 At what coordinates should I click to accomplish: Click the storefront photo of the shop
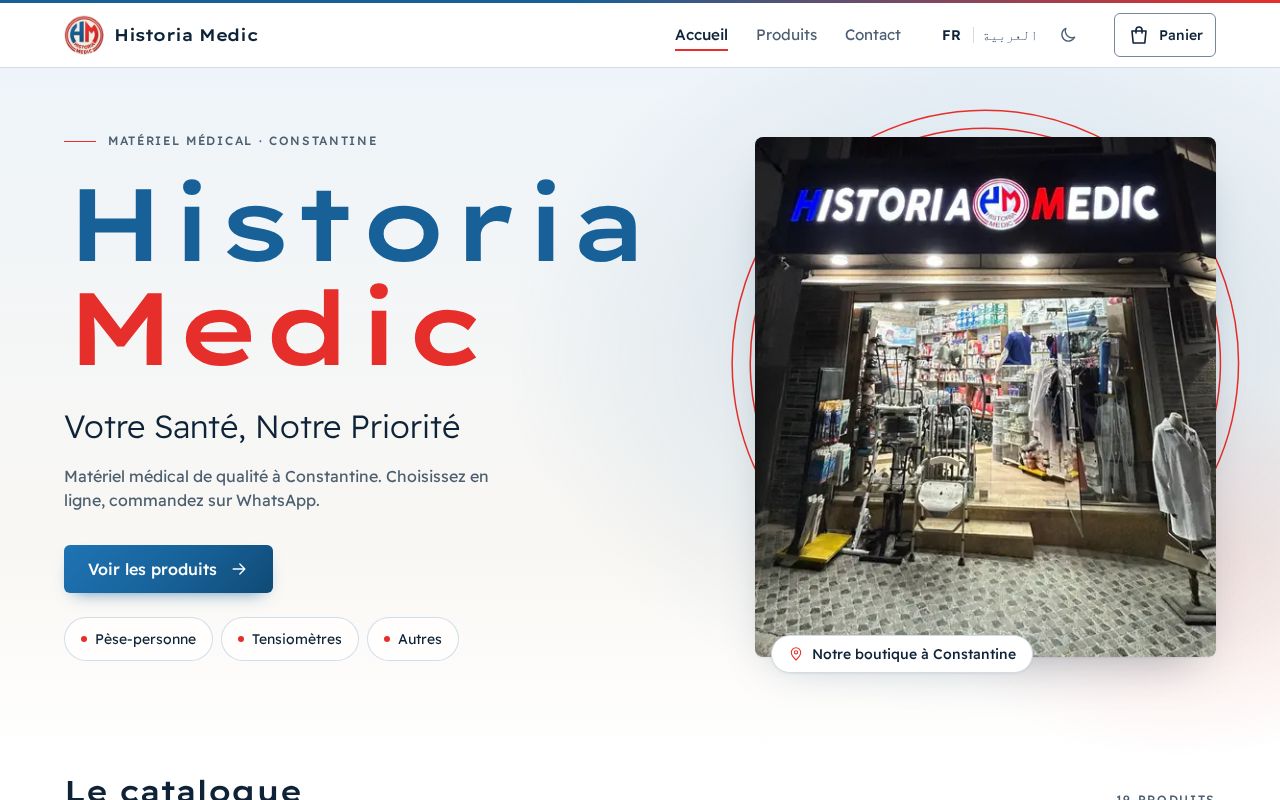pyautogui.click(x=985, y=397)
